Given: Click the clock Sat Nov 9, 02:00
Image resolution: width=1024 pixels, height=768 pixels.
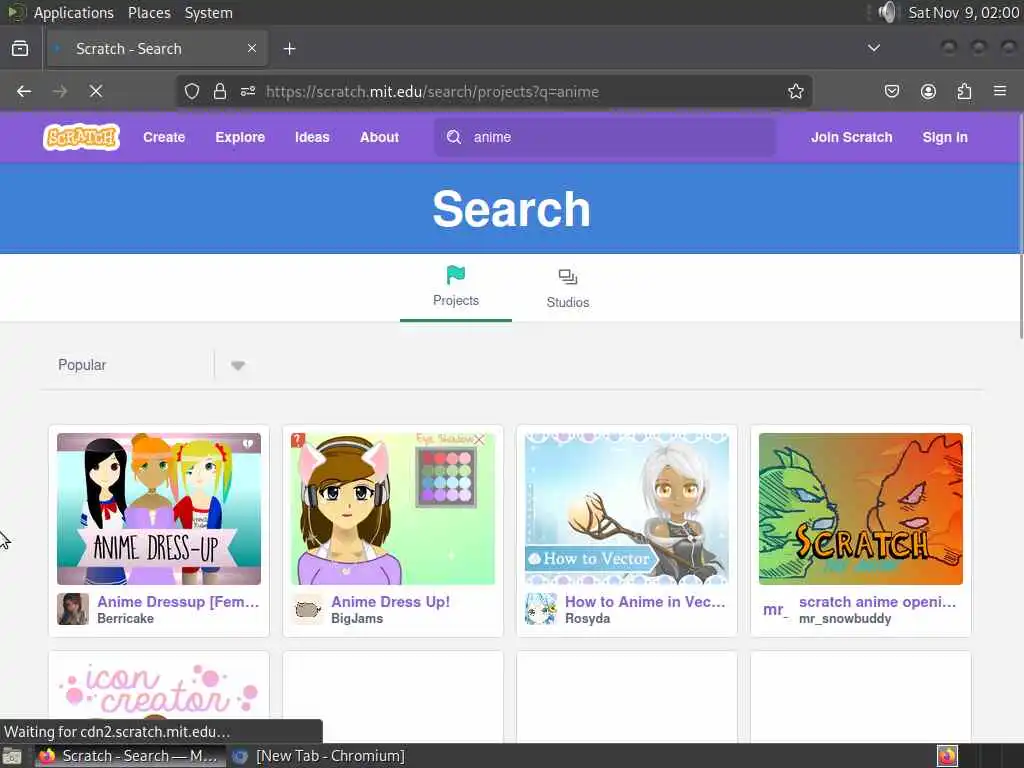Looking at the screenshot, I should point(963,12).
